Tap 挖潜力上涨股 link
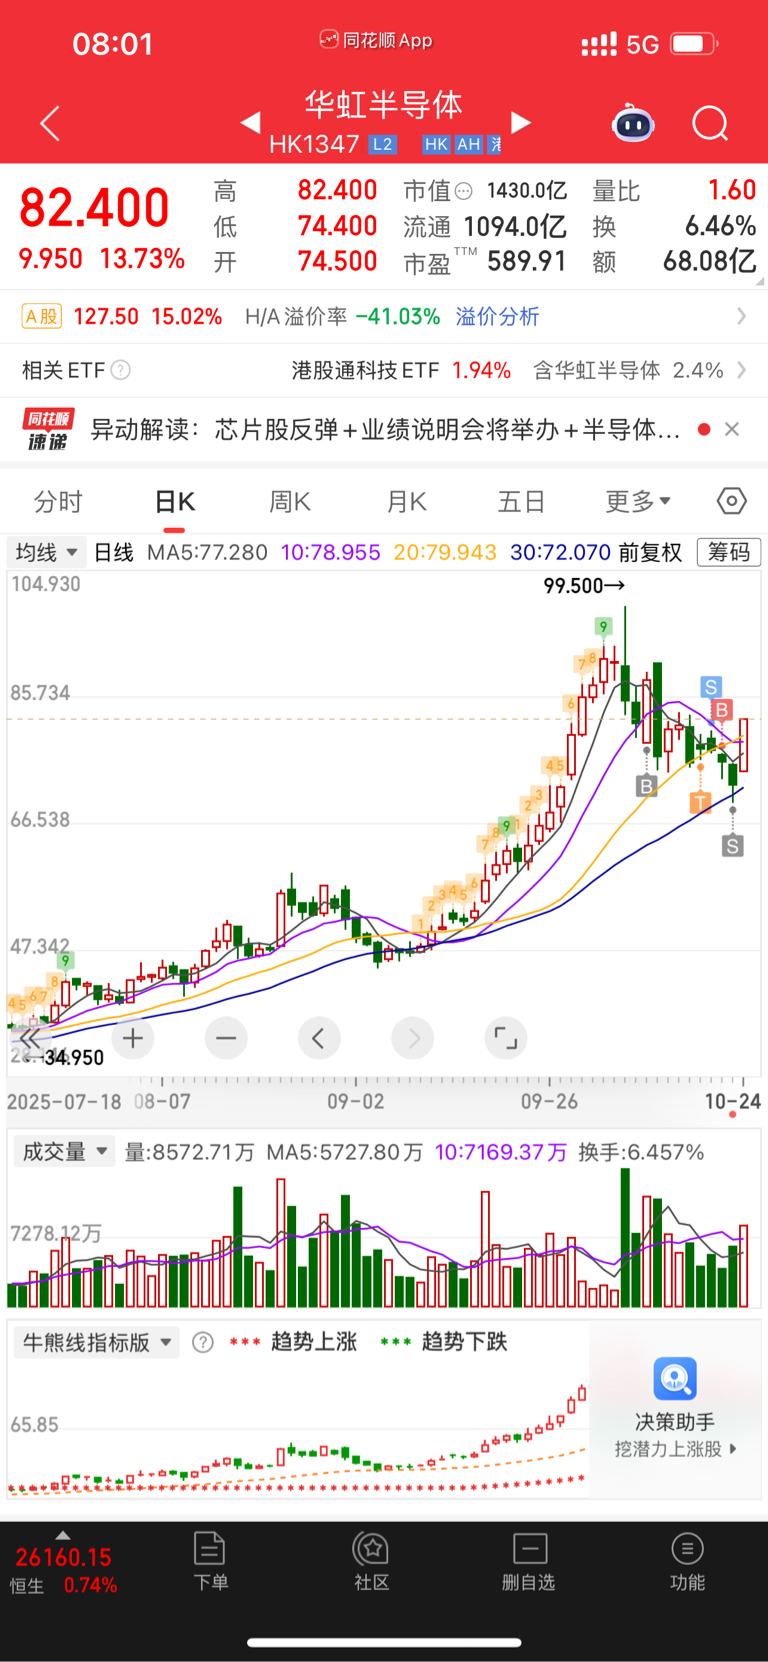Viewport: 768px width, 1662px height. pyautogui.click(x=675, y=1449)
